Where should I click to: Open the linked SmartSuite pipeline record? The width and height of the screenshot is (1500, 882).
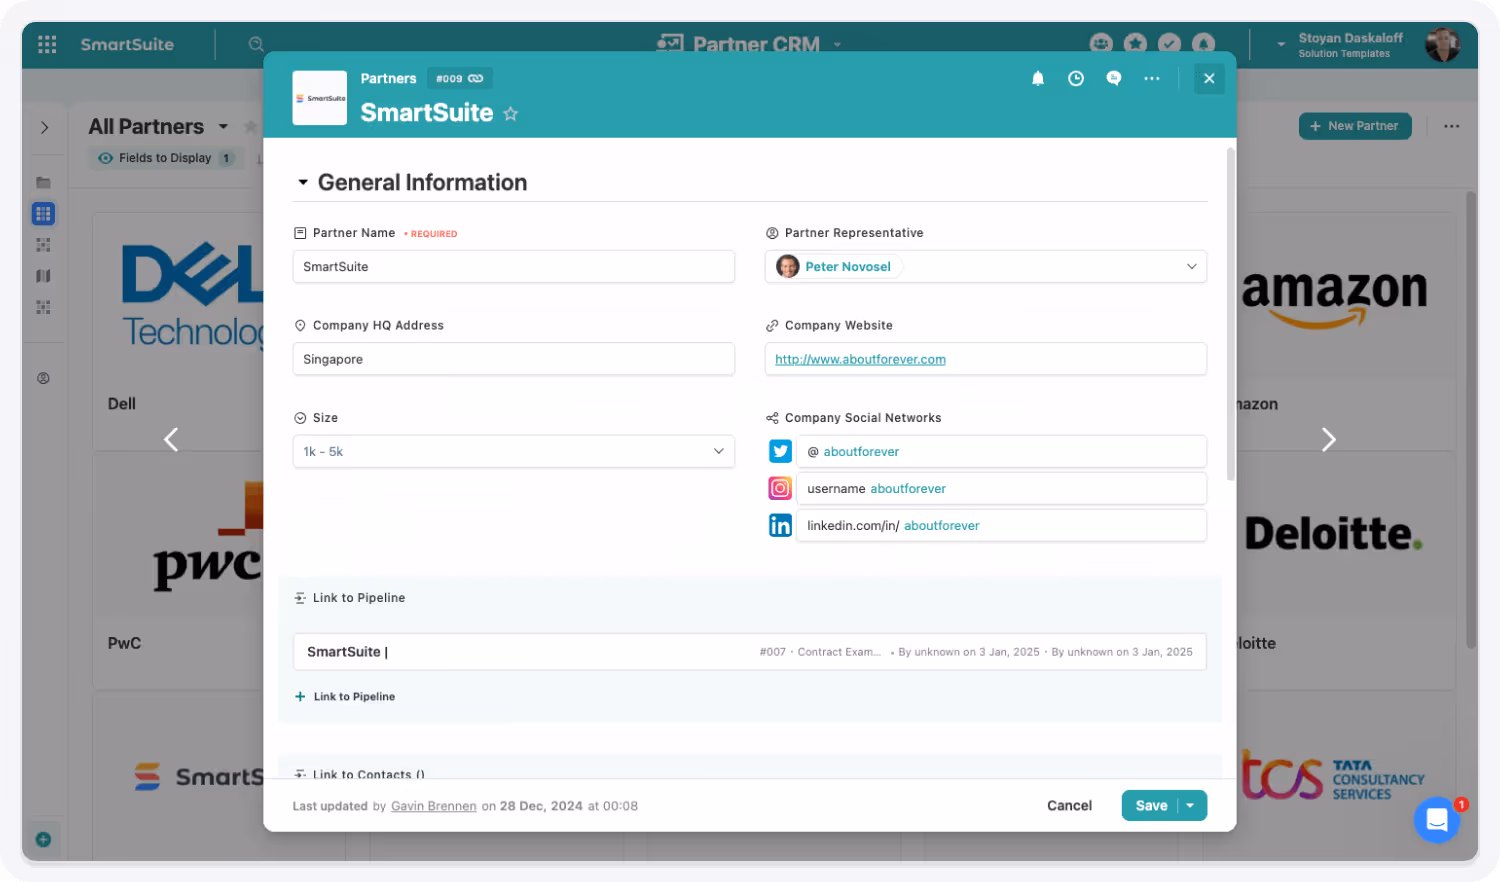(750, 651)
